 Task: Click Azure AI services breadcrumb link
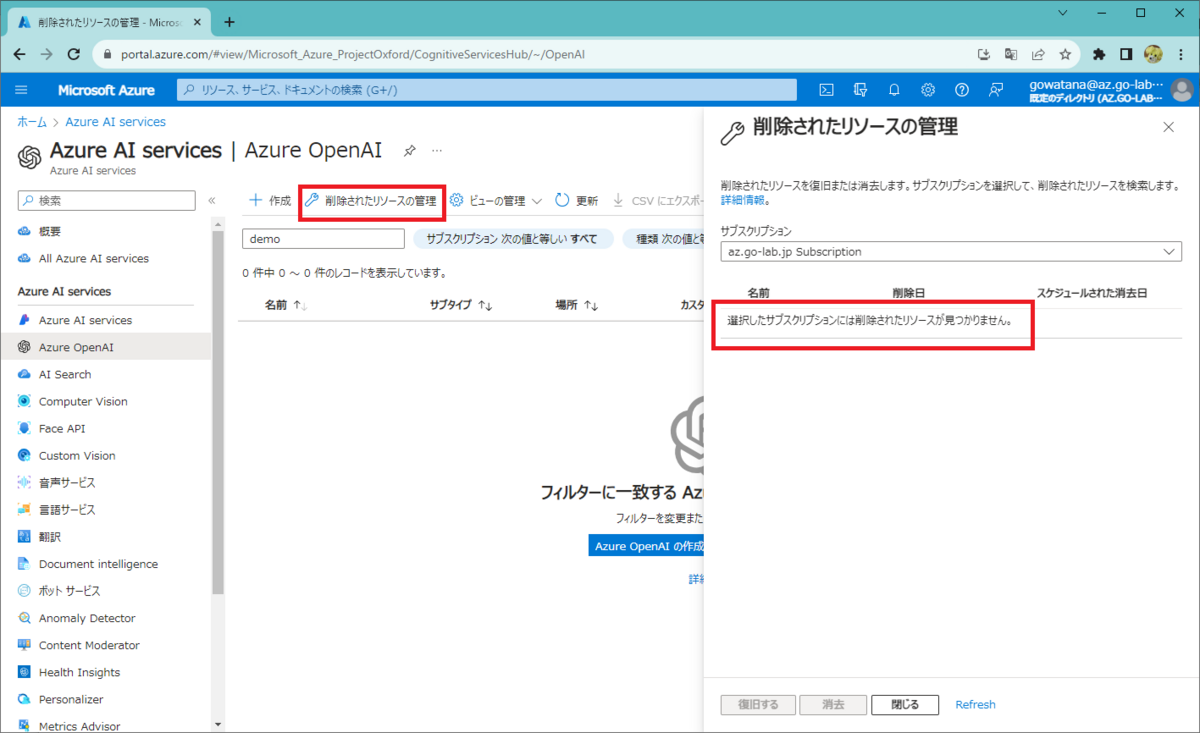[x=115, y=122]
